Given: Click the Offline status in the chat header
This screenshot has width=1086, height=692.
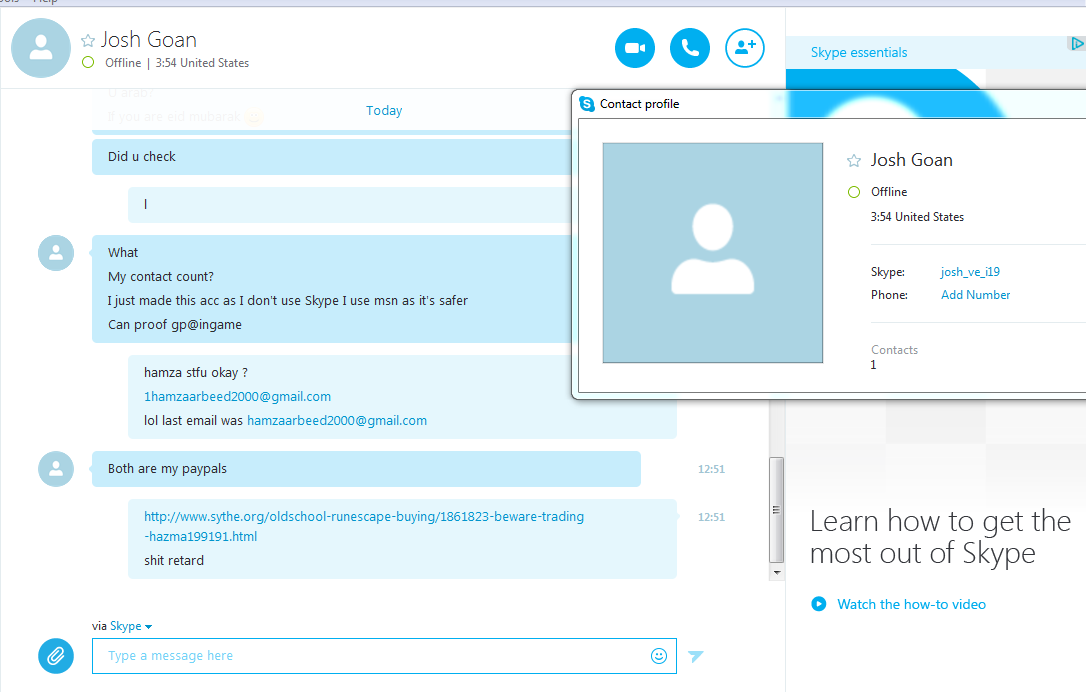Looking at the screenshot, I should 123,63.
